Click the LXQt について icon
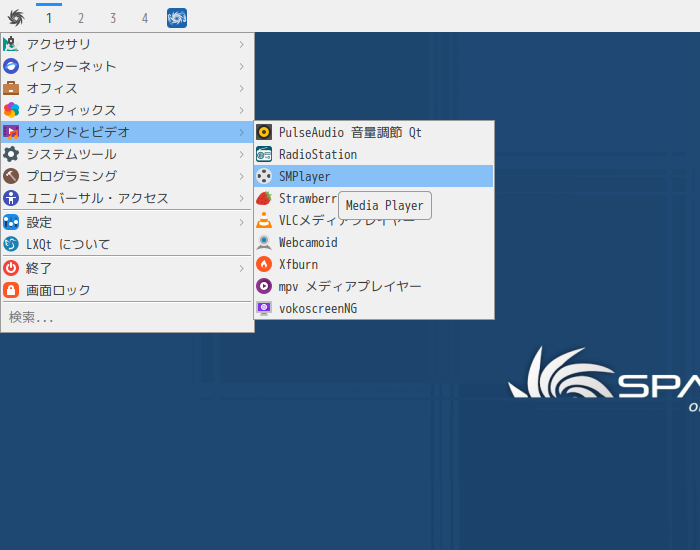Screen dimensions: 700x550 (11, 244)
